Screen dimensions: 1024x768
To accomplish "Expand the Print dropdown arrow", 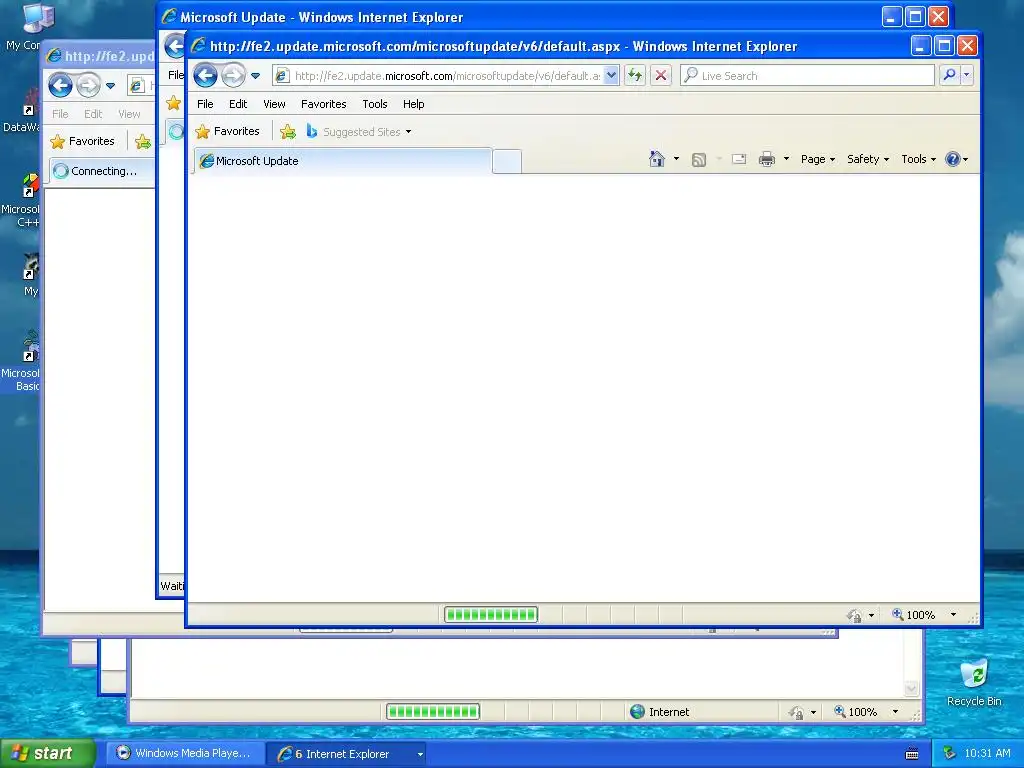I will [x=786, y=159].
